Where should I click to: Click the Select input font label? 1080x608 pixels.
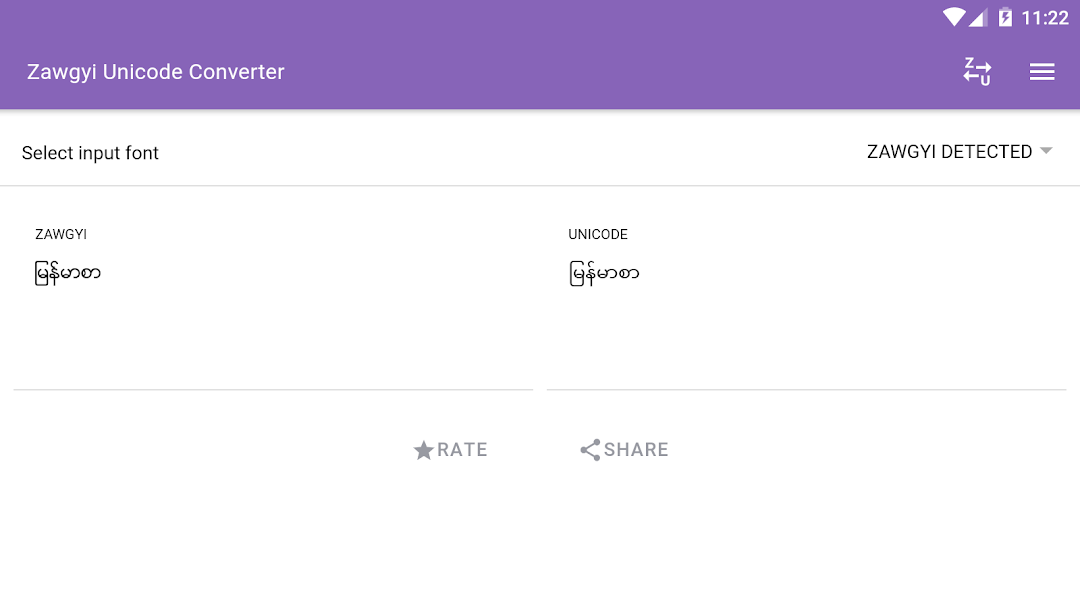click(90, 153)
